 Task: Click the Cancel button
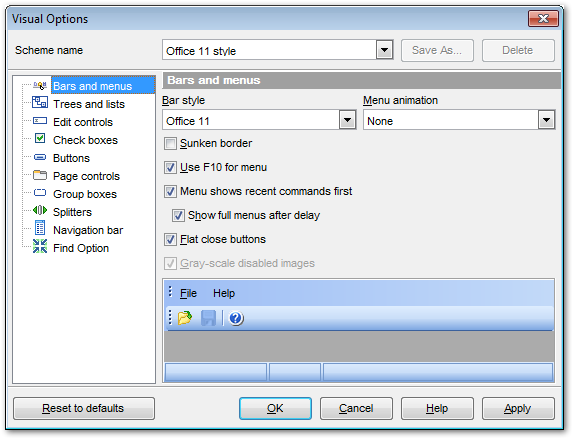tap(356, 408)
